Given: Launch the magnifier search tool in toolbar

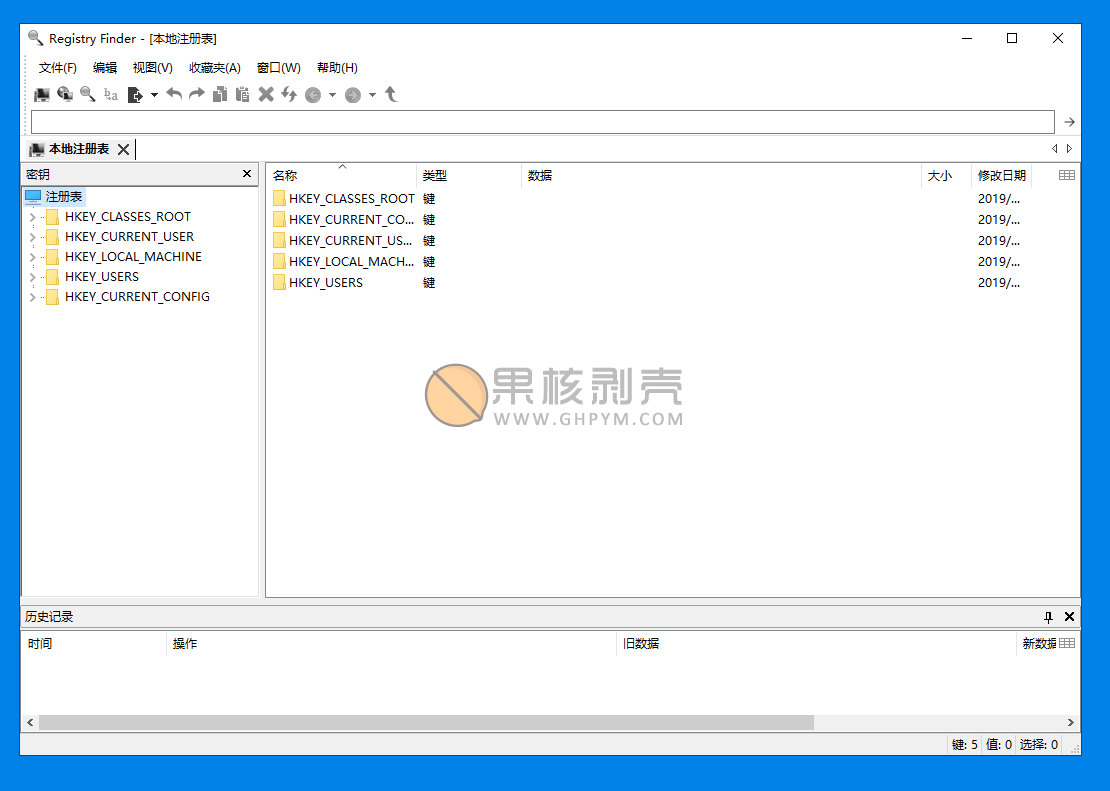Looking at the screenshot, I should point(88,94).
